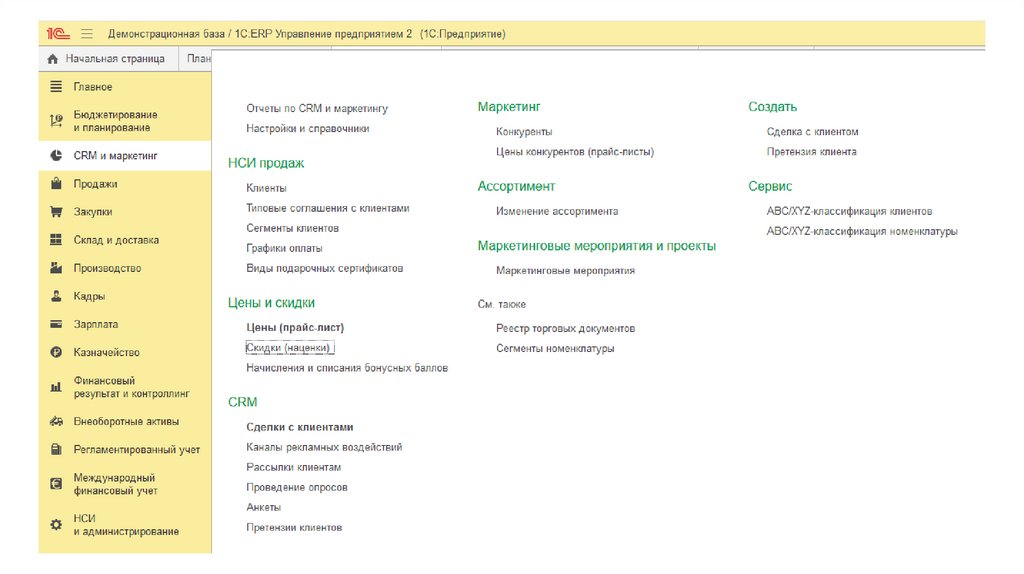Click the Склад и доставка icon
The height and width of the screenshot is (574, 1024).
pos(56,240)
